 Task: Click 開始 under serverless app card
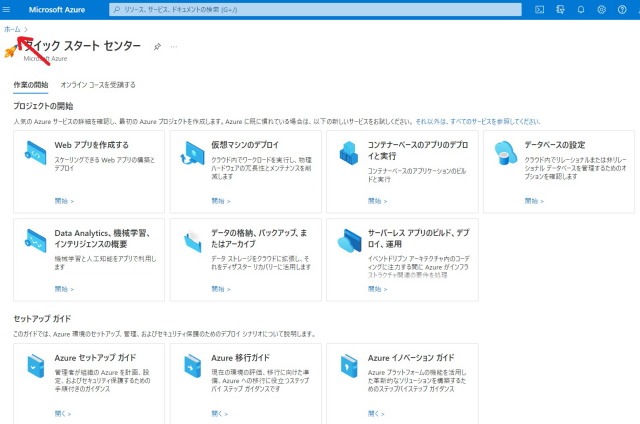click(378, 289)
